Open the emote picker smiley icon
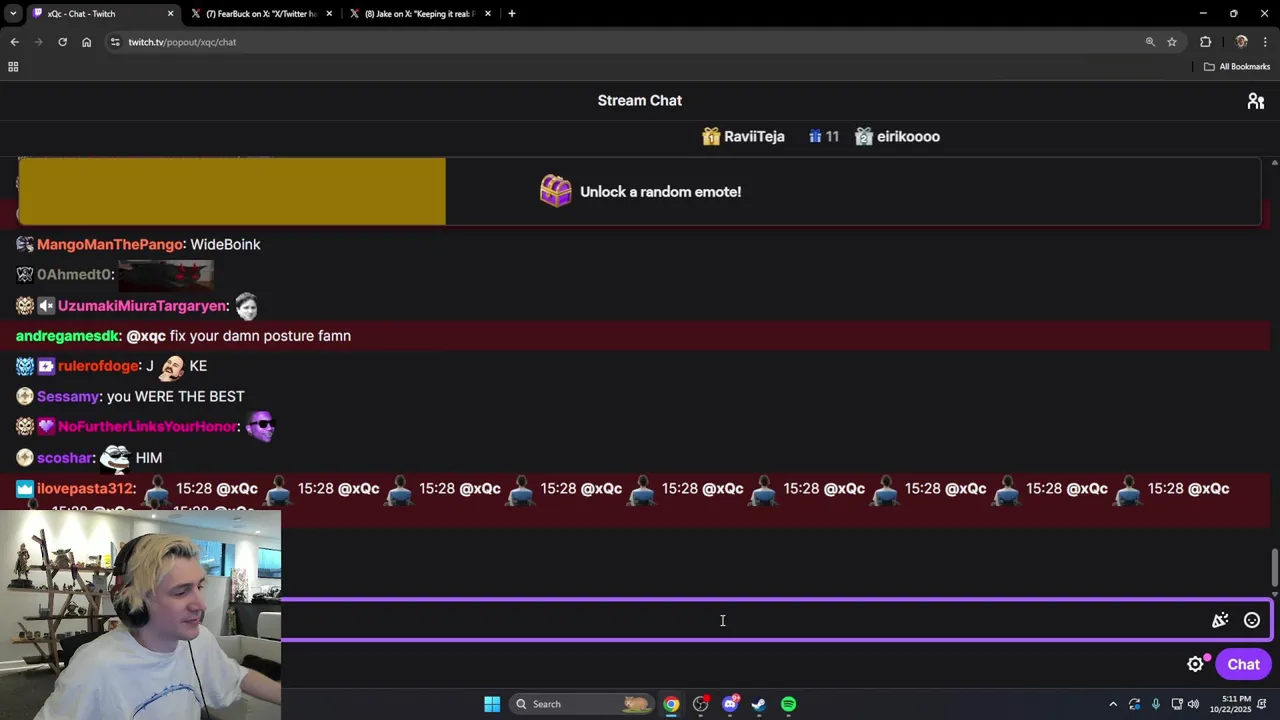 click(1251, 621)
